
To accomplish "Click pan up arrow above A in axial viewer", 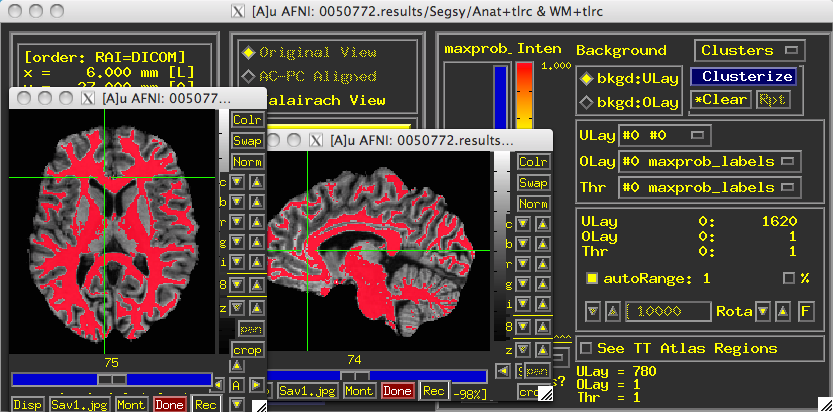I will [237, 365].
